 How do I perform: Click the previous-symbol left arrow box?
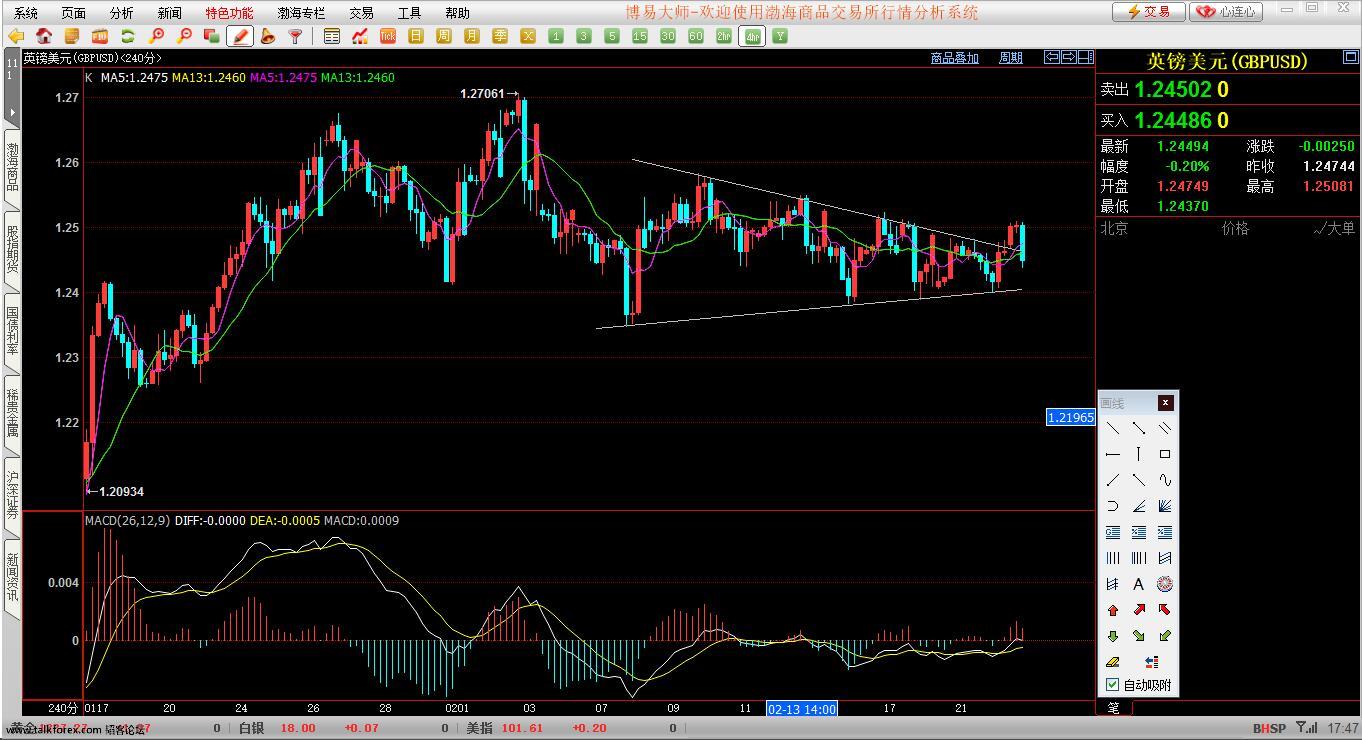[x=1052, y=58]
